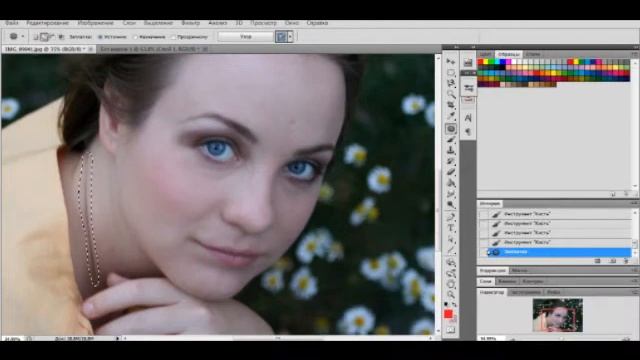Viewport: 640px width, 360px height.
Task: Open the collapsed Character panel icon
Action: pyautogui.click(x=468, y=118)
